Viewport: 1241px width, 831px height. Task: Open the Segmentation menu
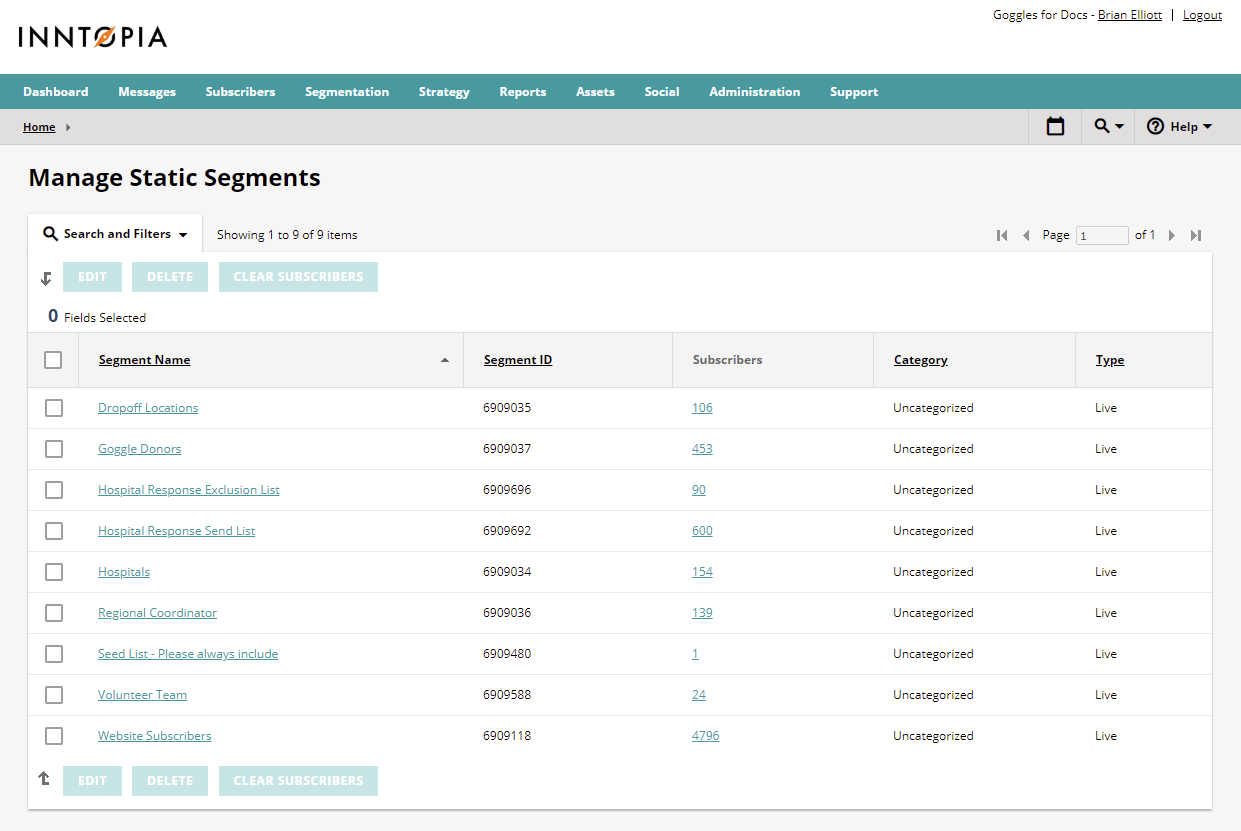(x=347, y=92)
